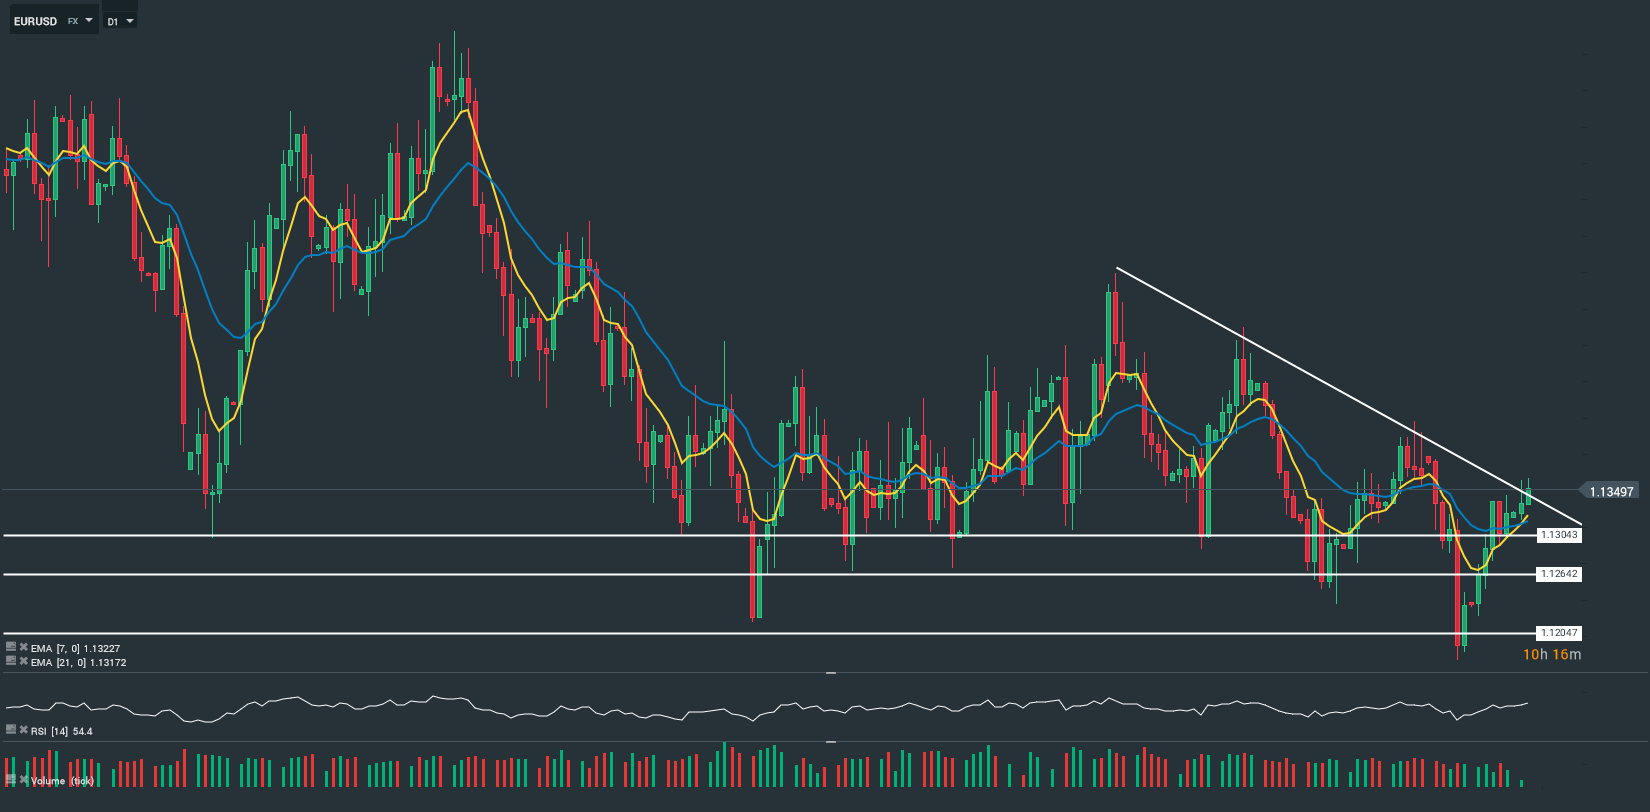Open settings icon for RSI [14] indicator

coord(11,730)
